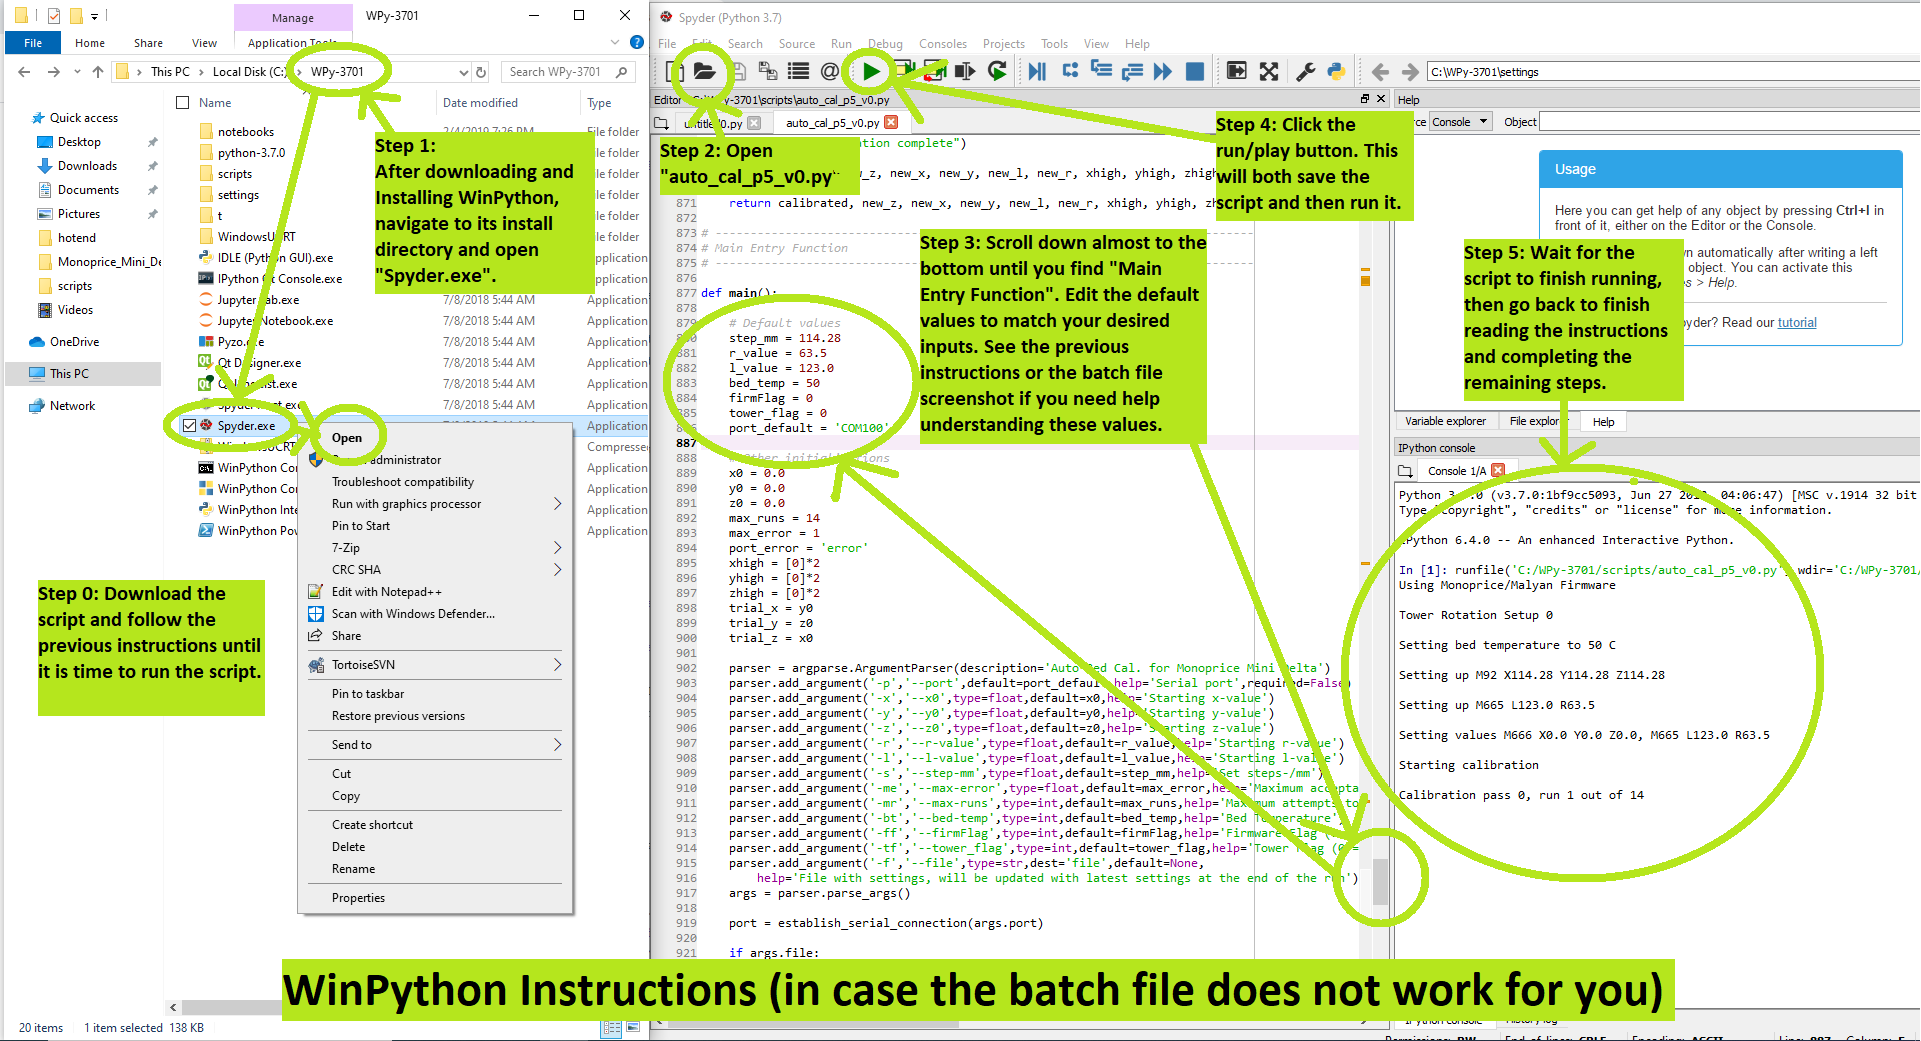
Task: Open the Explorer View ribbon tab
Action: coord(204,43)
